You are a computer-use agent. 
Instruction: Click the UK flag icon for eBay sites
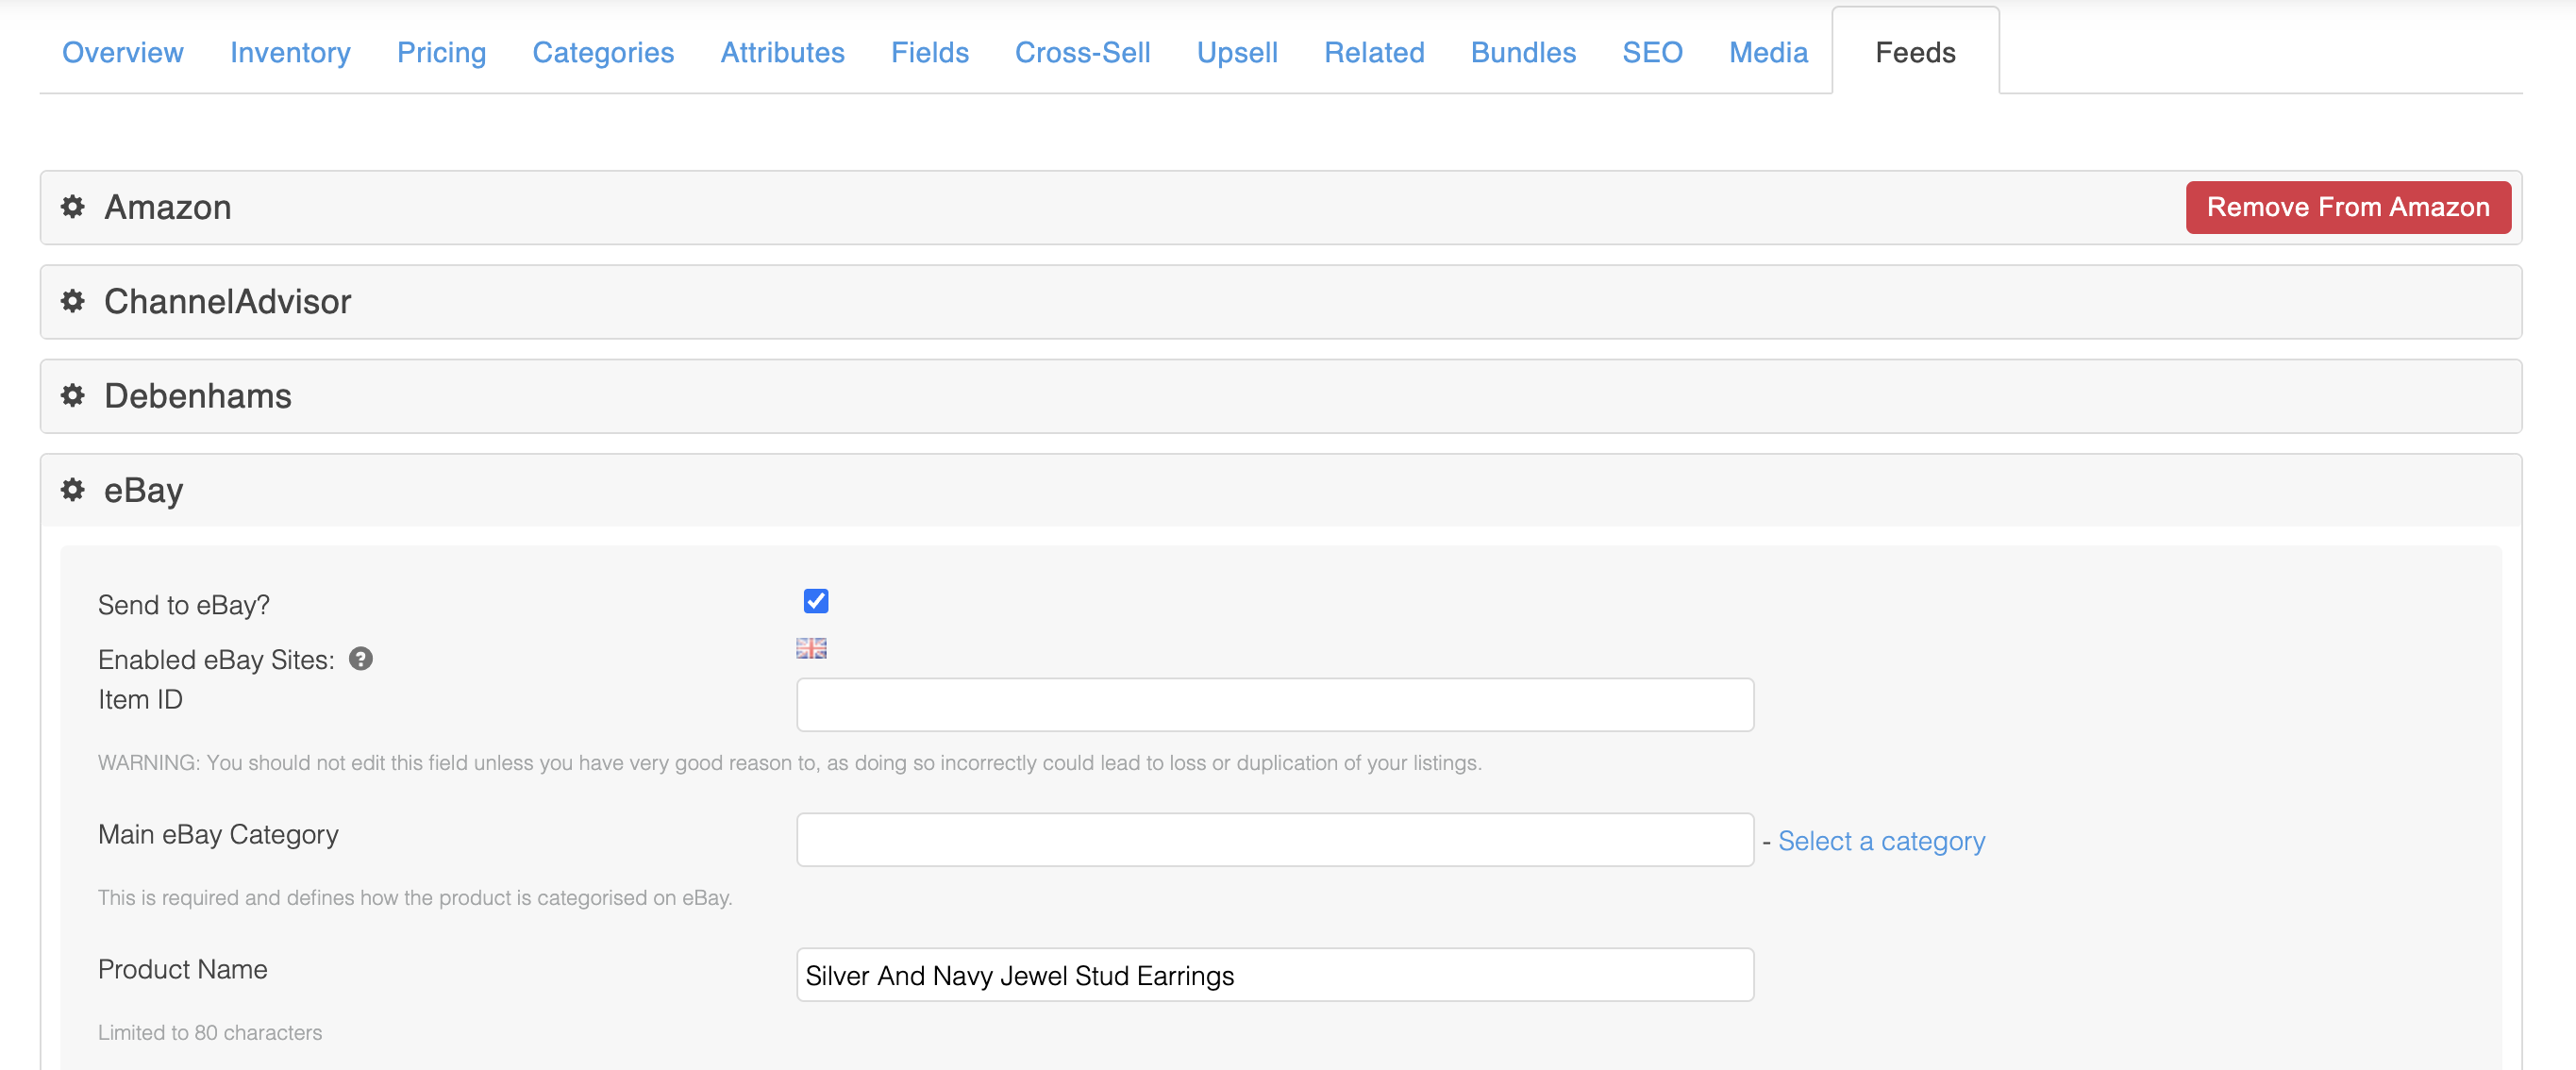coord(811,648)
